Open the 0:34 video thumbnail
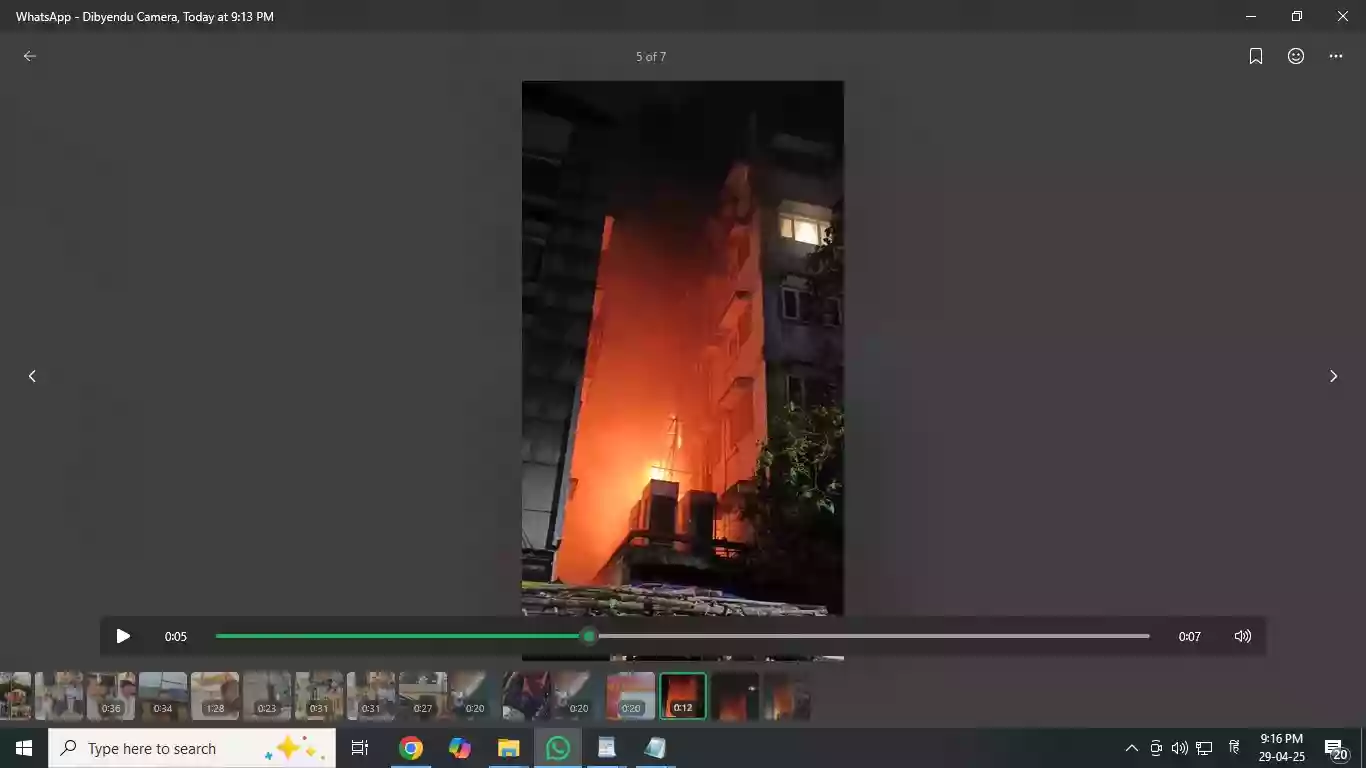 click(163, 696)
